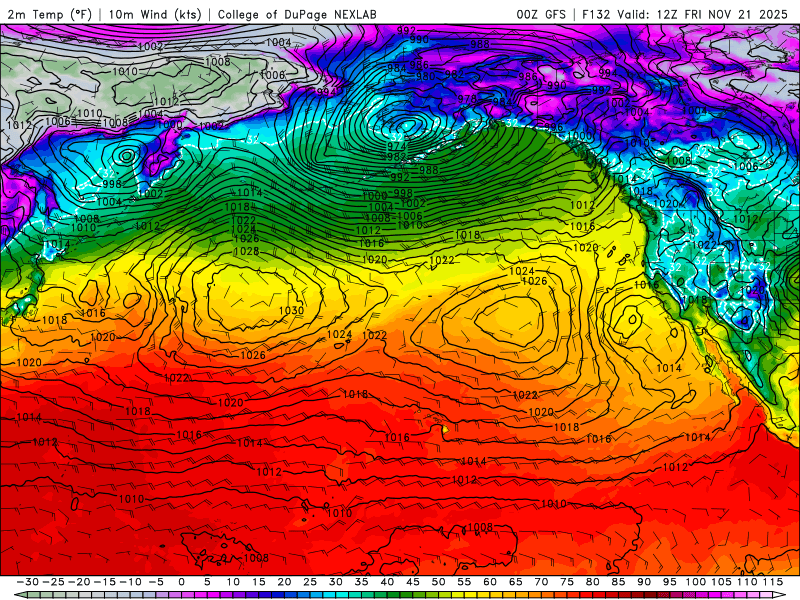Viewport: 800px width, 600px height.
Task: Click the -20 value on temperature scale
Action: point(80,582)
